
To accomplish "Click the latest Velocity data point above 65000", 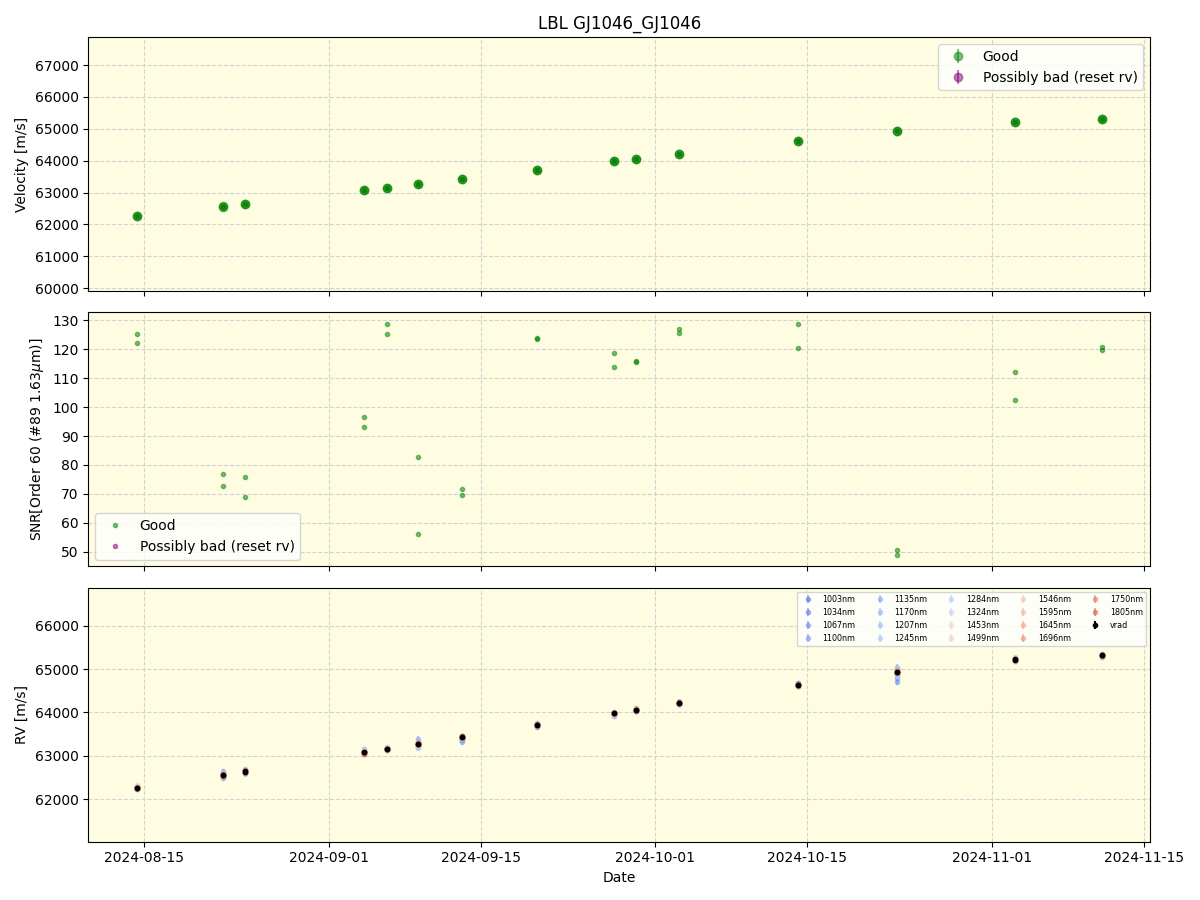I will [x=1102, y=119].
